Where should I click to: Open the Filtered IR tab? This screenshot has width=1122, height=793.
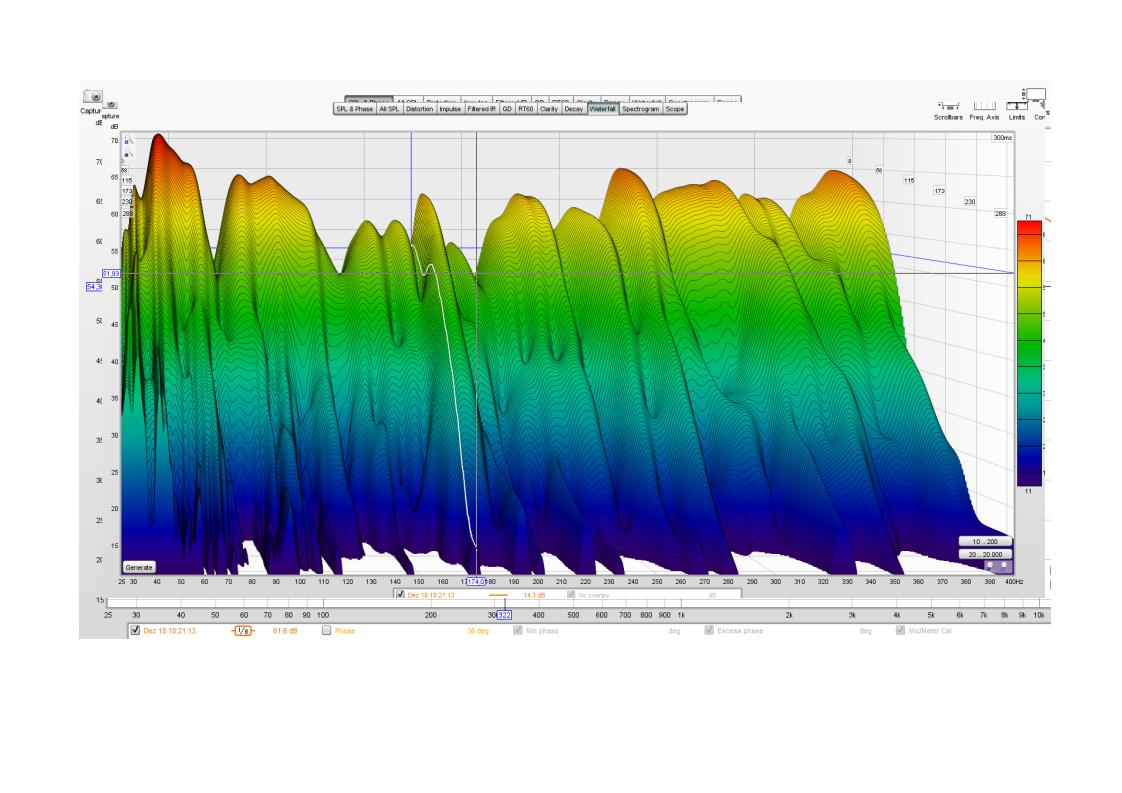tap(482, 109)
